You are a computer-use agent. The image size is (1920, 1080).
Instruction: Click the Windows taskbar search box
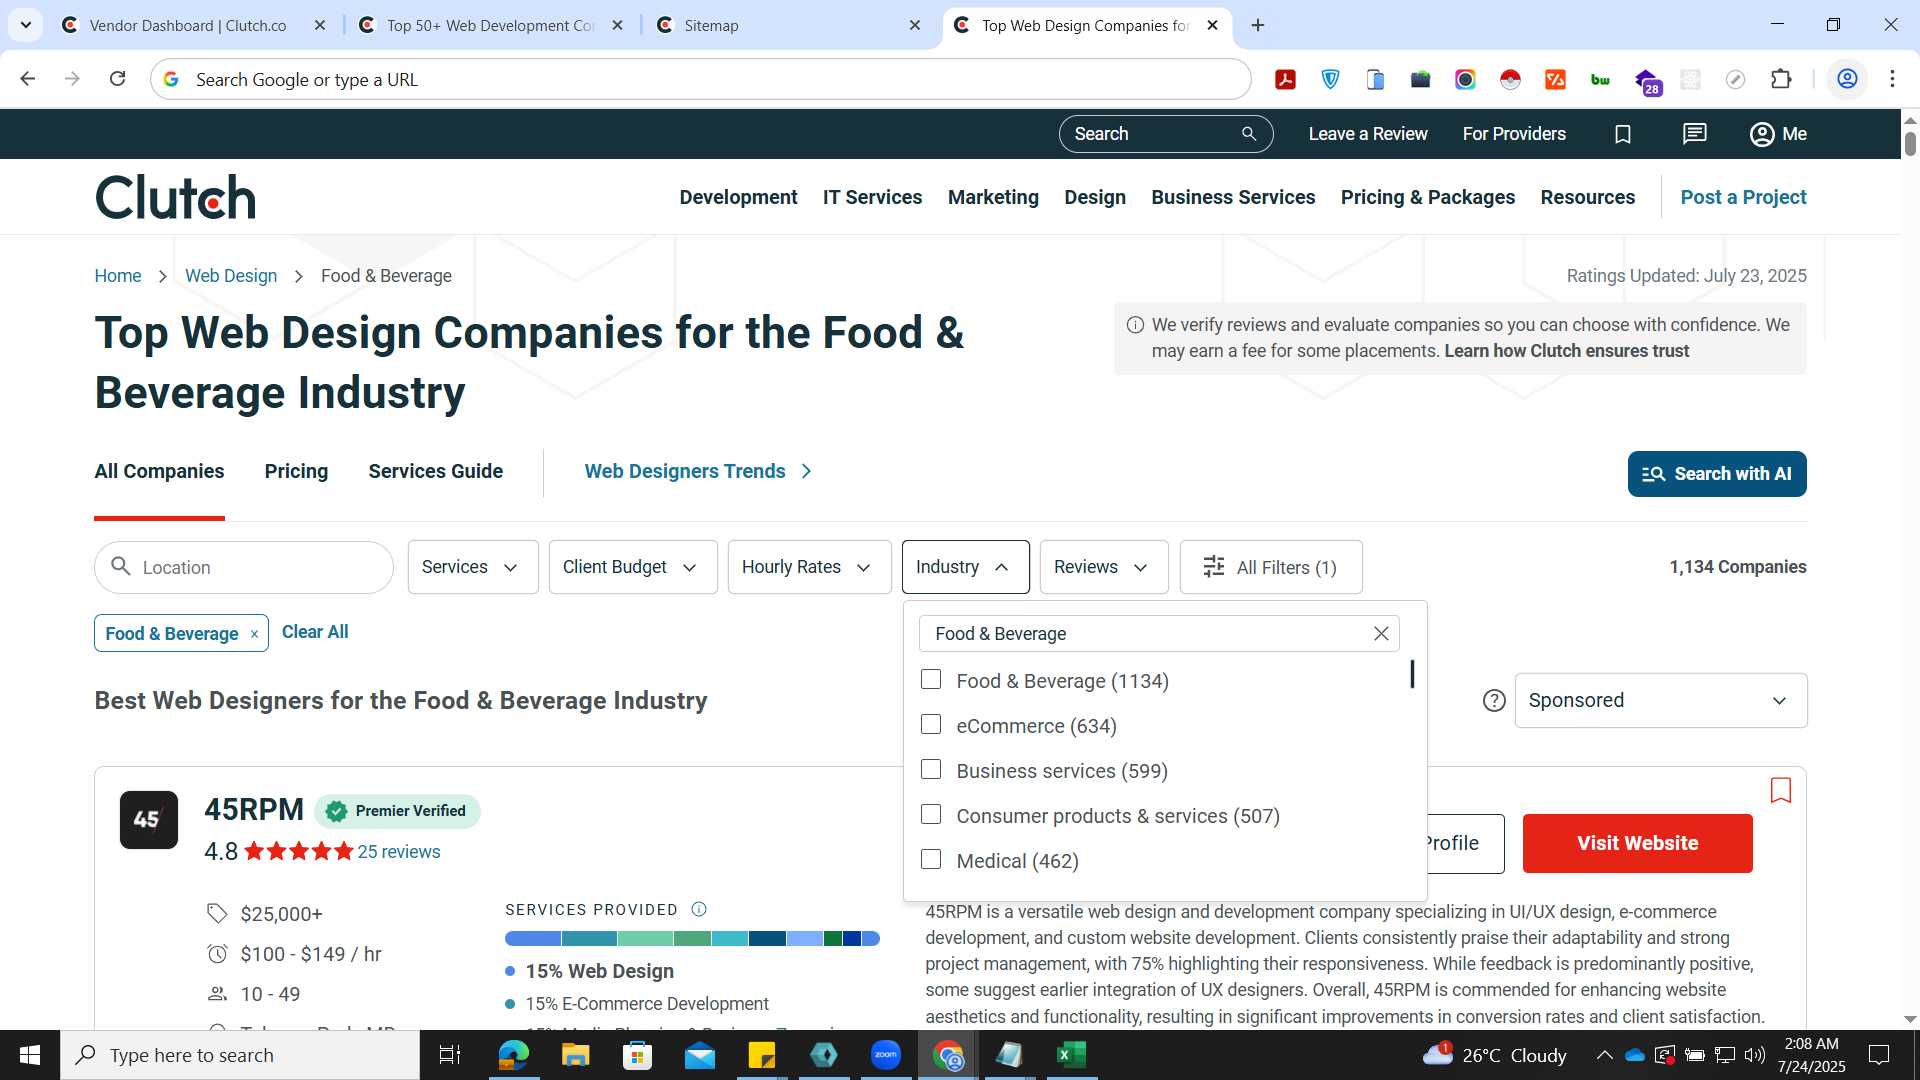click(x=240, y=1055)
